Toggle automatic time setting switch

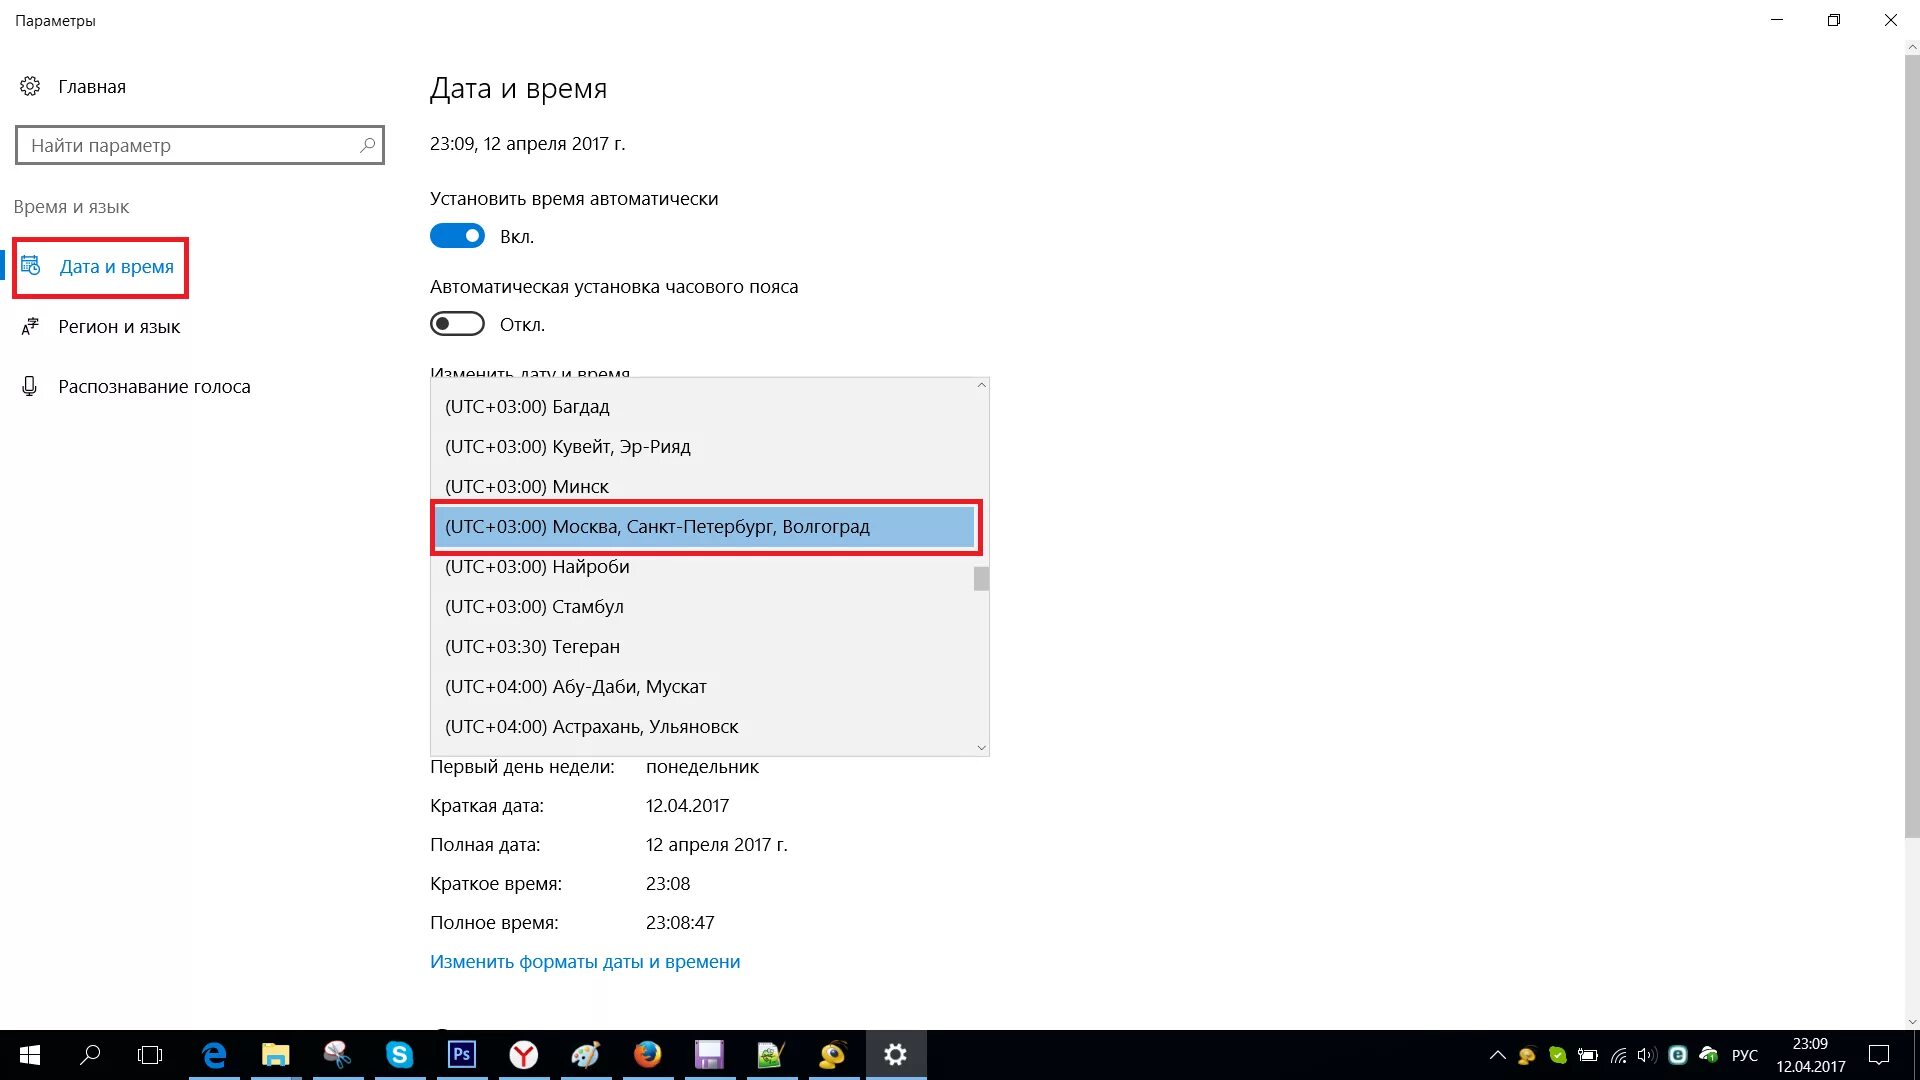(457, 236)
